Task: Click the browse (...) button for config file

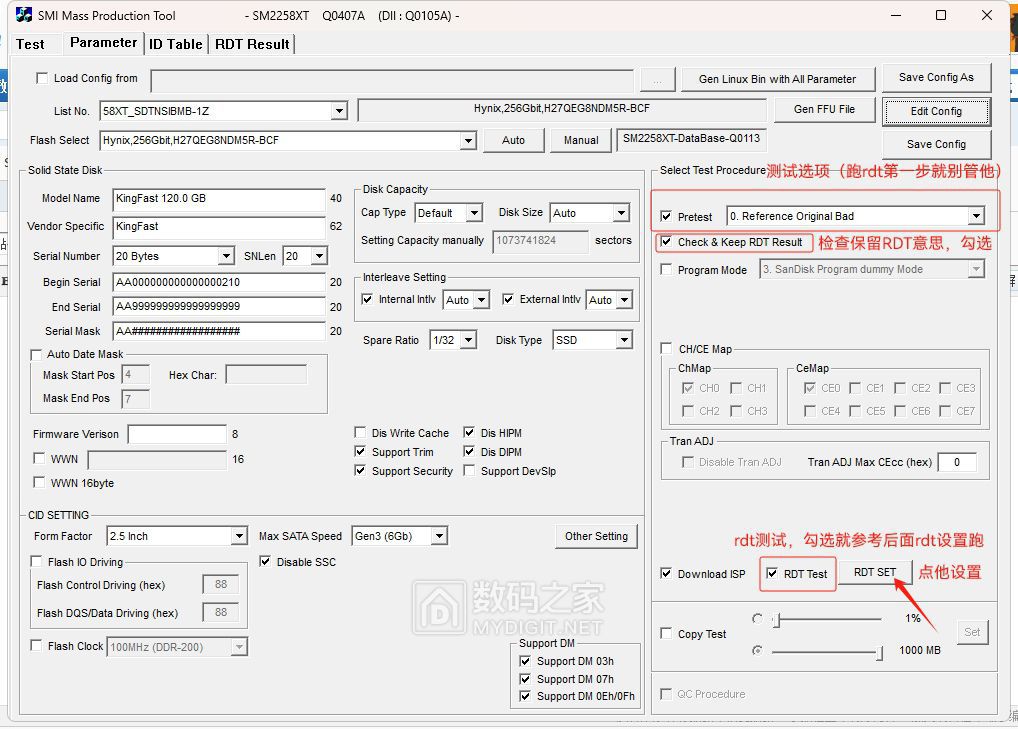Action: 658,80
